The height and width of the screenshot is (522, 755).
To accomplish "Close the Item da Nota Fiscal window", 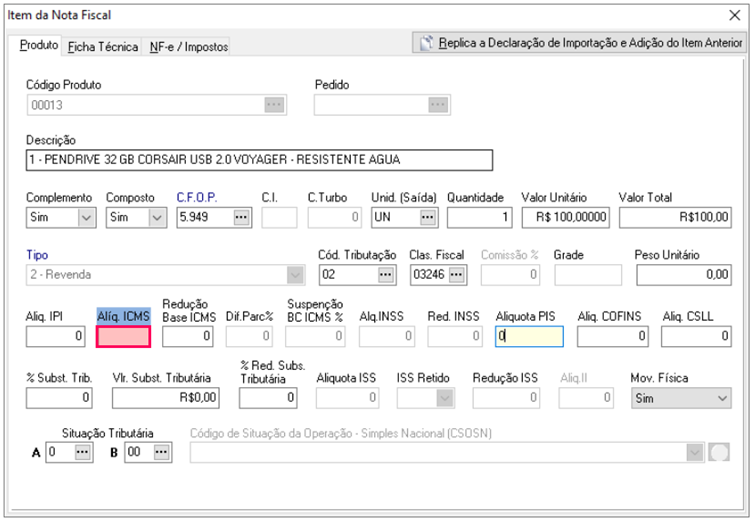I will point(736,15).
